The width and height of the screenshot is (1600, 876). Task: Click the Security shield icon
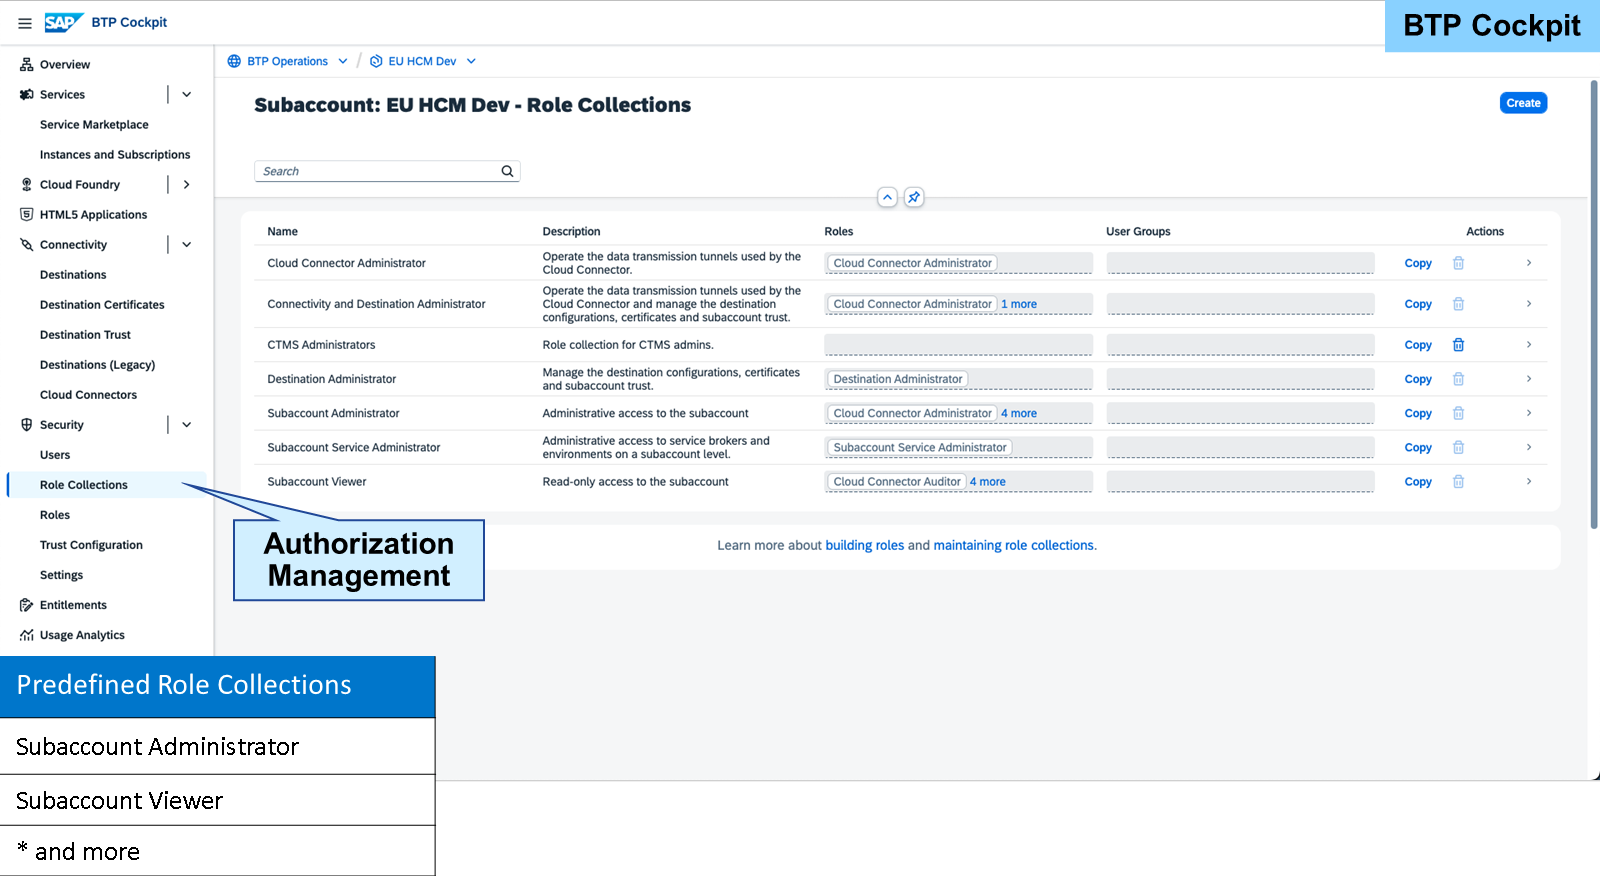point(27,425)
